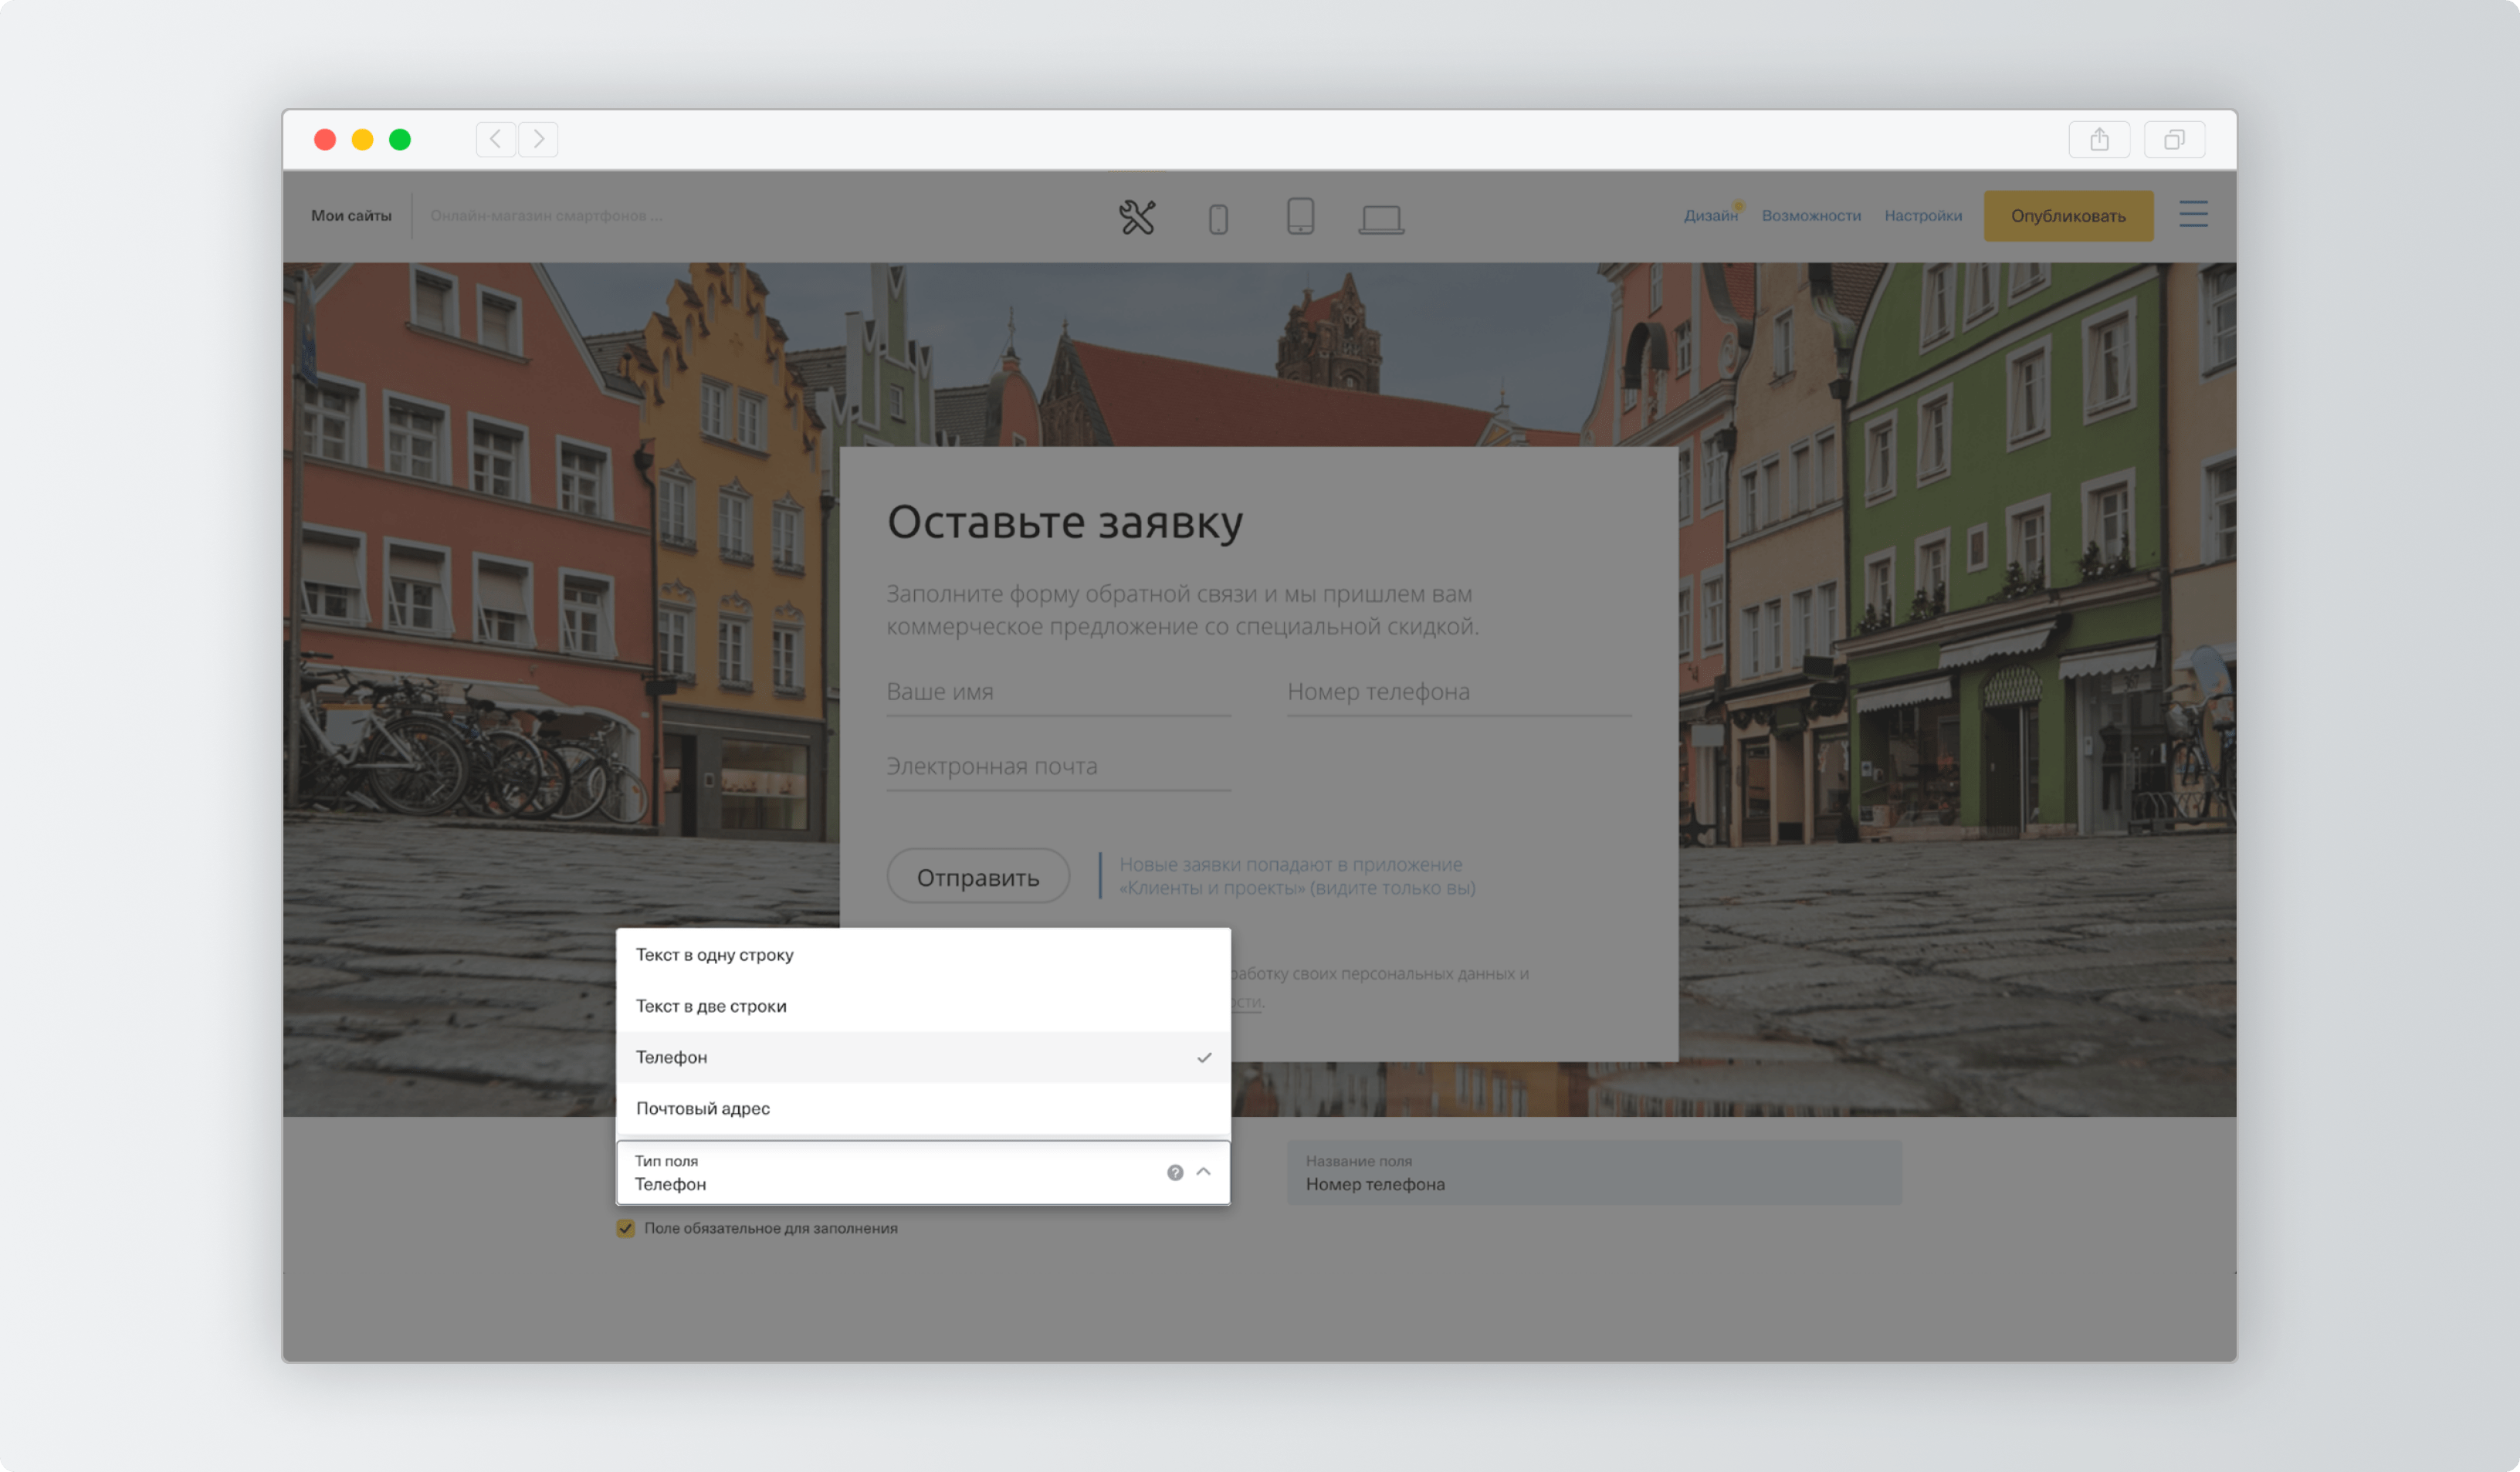Open the hamburger menu icon

[x=2193, y=214]
